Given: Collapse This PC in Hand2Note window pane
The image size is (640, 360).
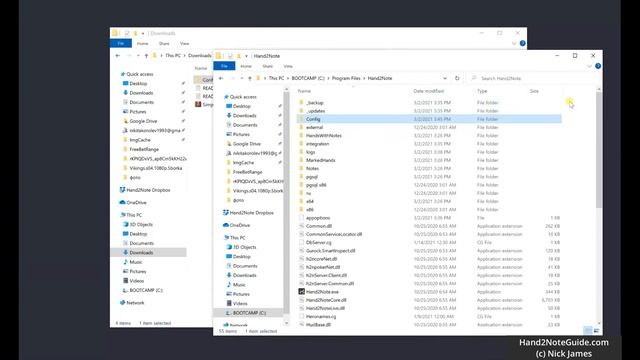Looking at the screenshot, I should click(x=226, y=238).
